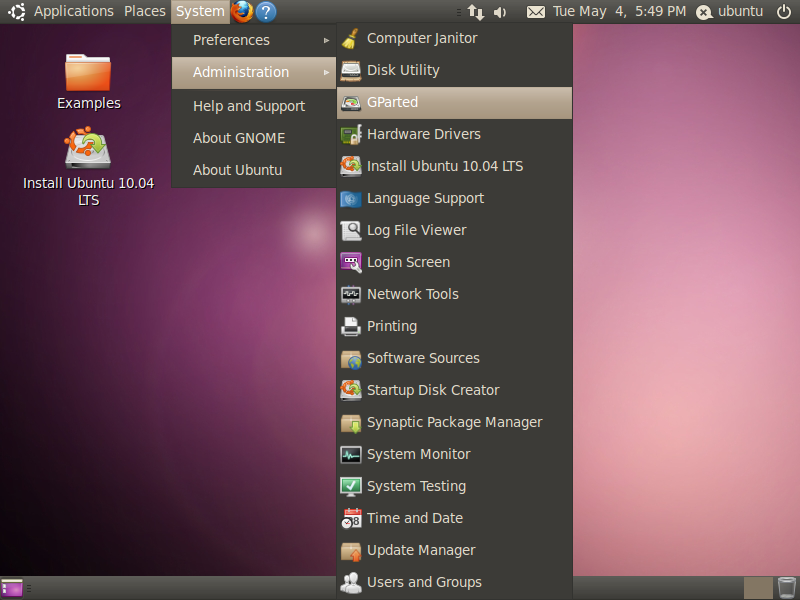Screen dimensions: 800x600
Task: Click the Startup Disk Creator icon
Action: [351, 390]
